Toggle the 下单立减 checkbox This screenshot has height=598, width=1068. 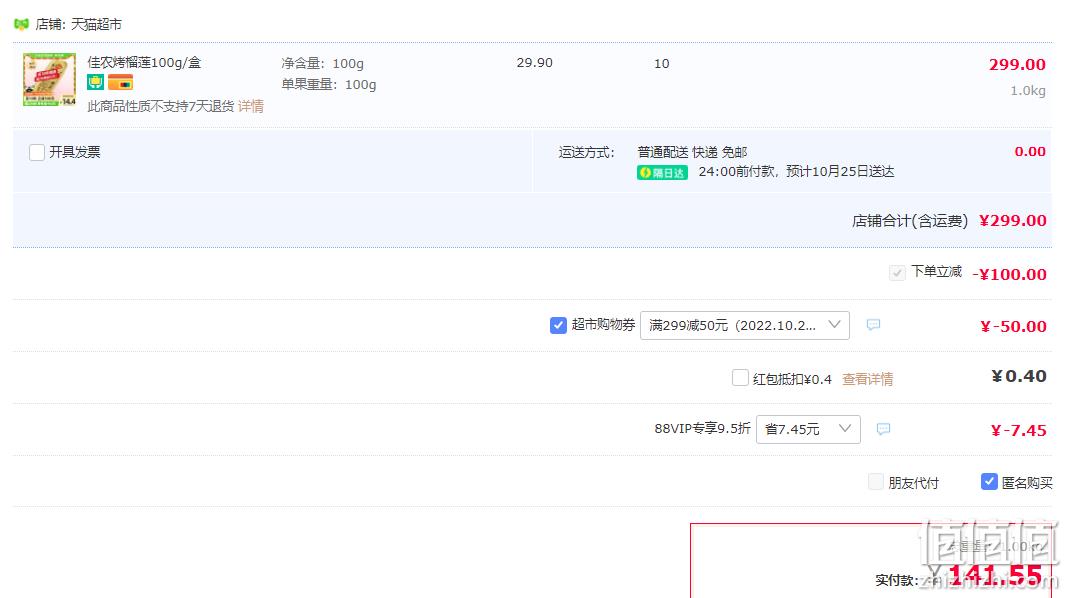[x=897, y=272]
